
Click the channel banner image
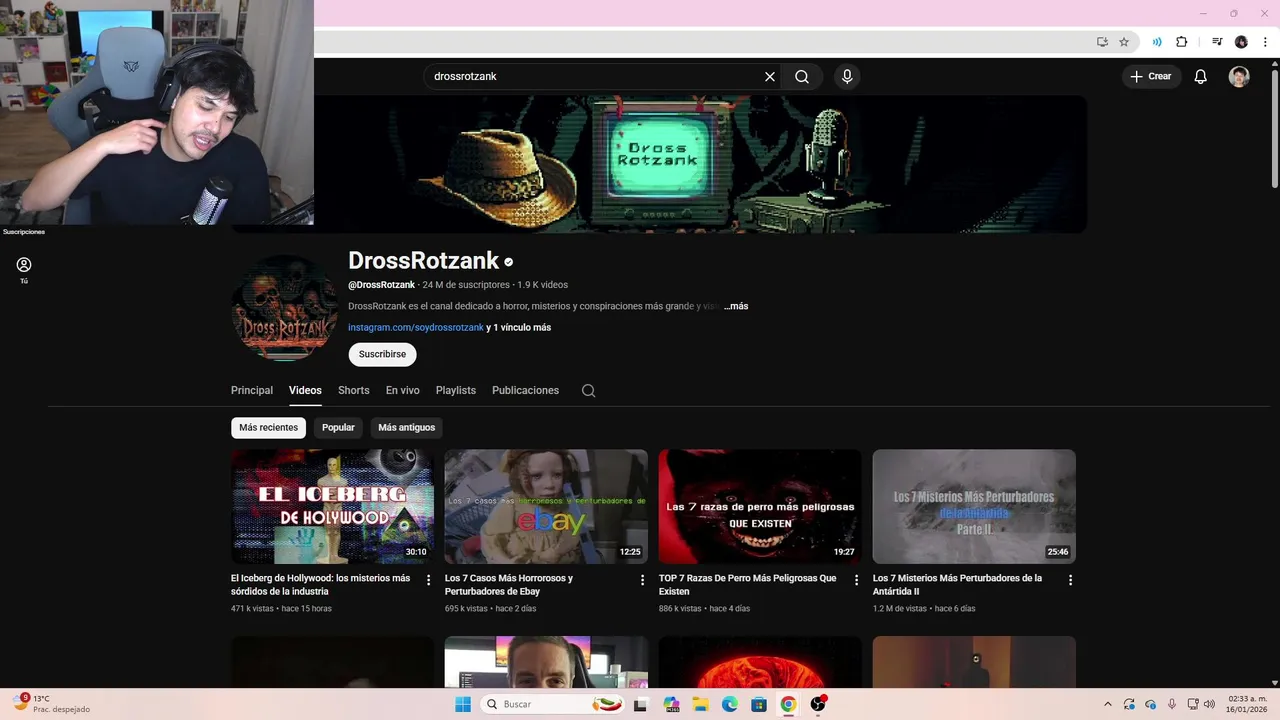click(659, 164)
